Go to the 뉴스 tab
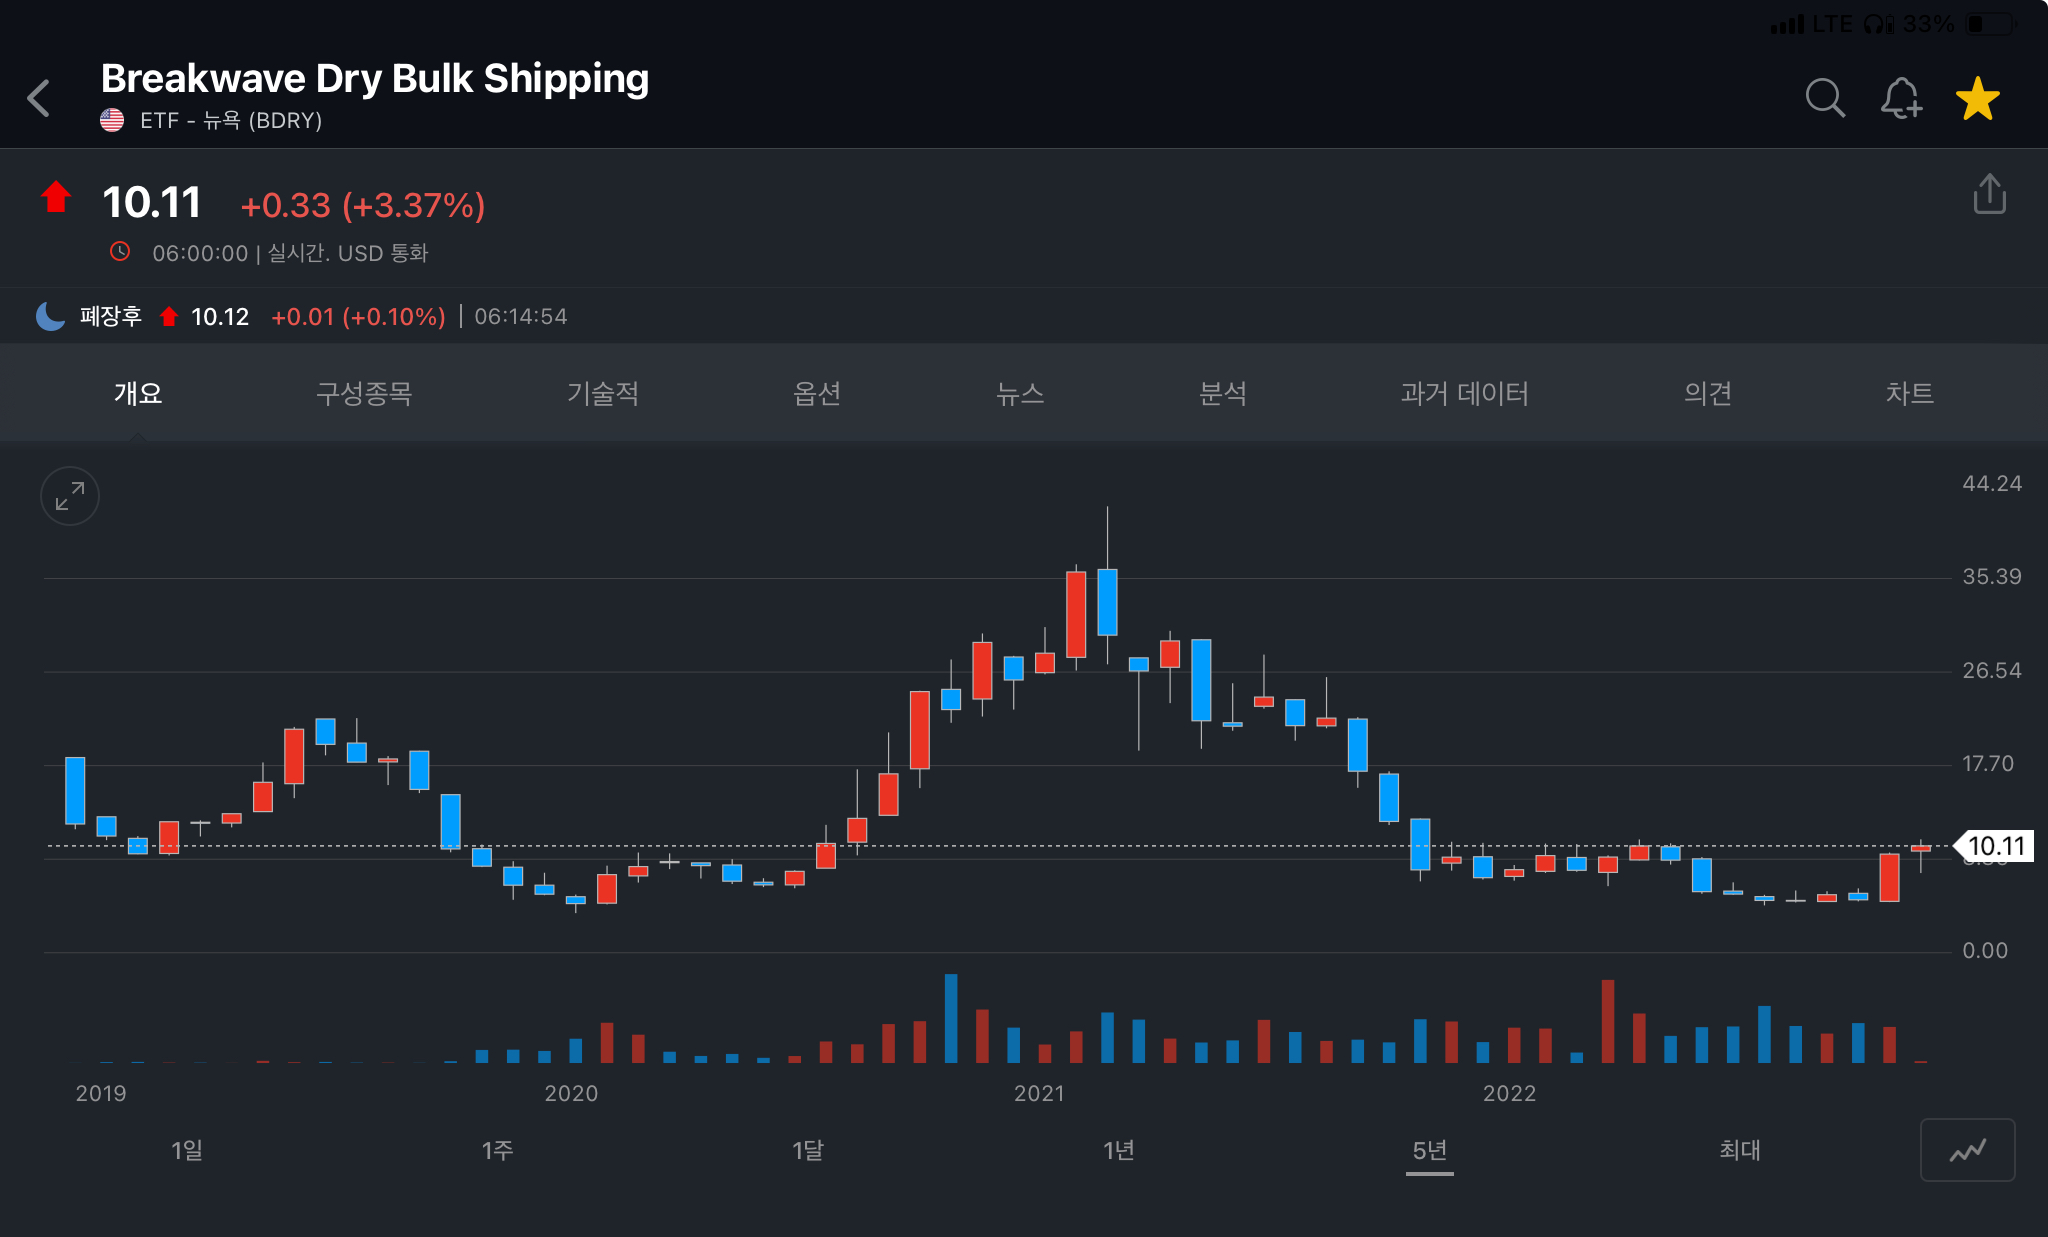The width and height of the screenshot is (2048, 1237). (1020, 393)
